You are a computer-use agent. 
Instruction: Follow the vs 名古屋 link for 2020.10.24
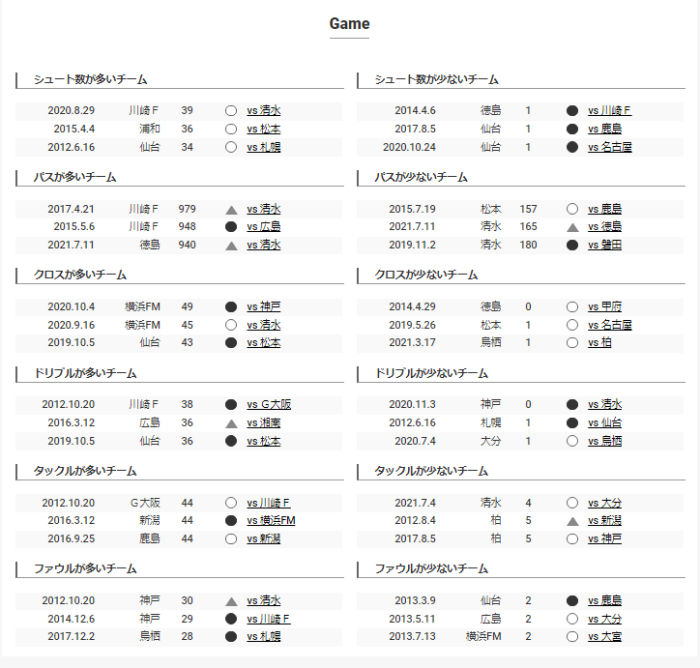tap(610, 147)
